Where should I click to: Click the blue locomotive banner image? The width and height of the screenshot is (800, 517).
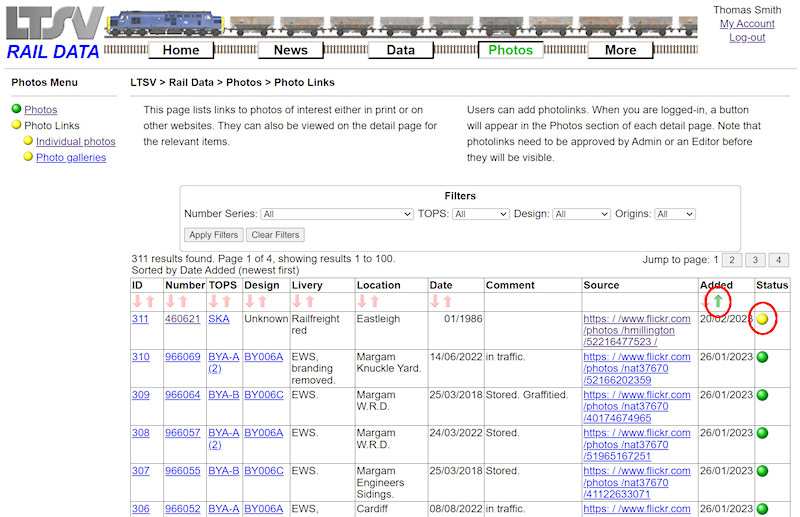166,23
